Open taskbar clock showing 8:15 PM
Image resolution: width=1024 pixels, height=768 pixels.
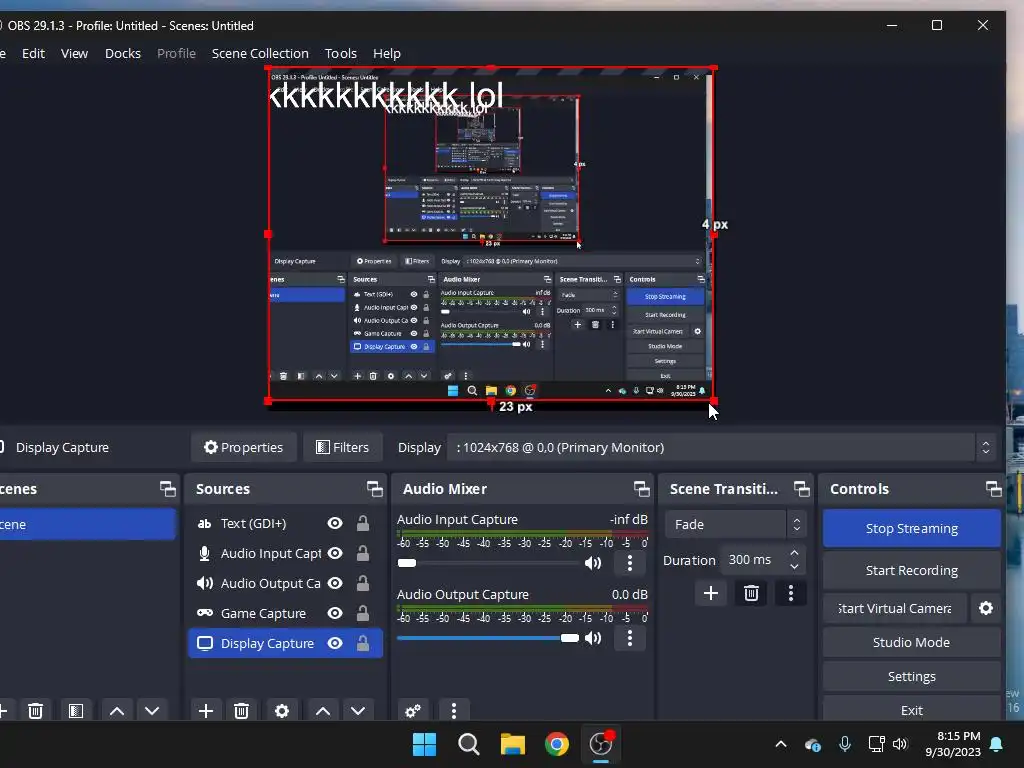coord(953,744)
